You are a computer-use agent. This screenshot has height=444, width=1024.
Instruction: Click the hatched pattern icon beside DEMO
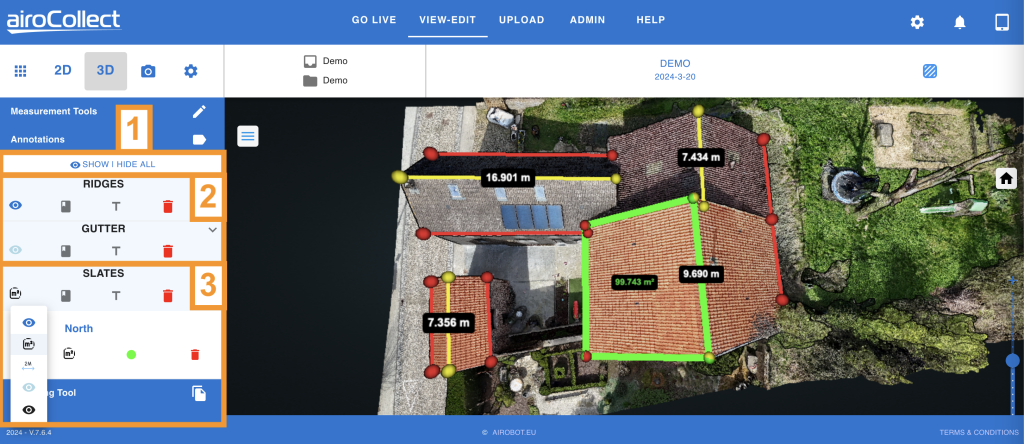click(x=930, y=71)
